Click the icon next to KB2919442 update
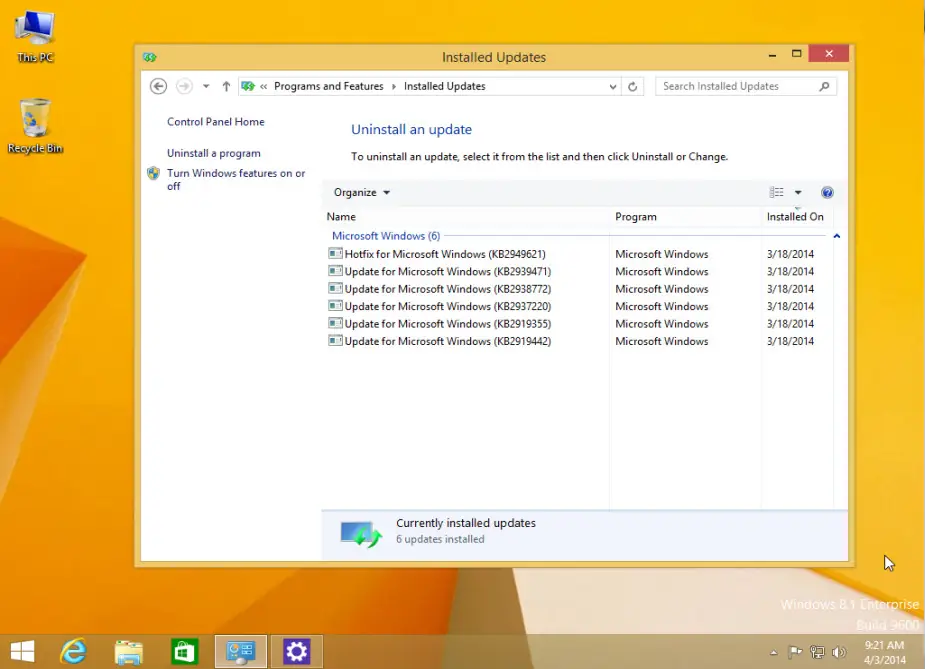Viewport: 925px width, 669px height. (335, 340)
